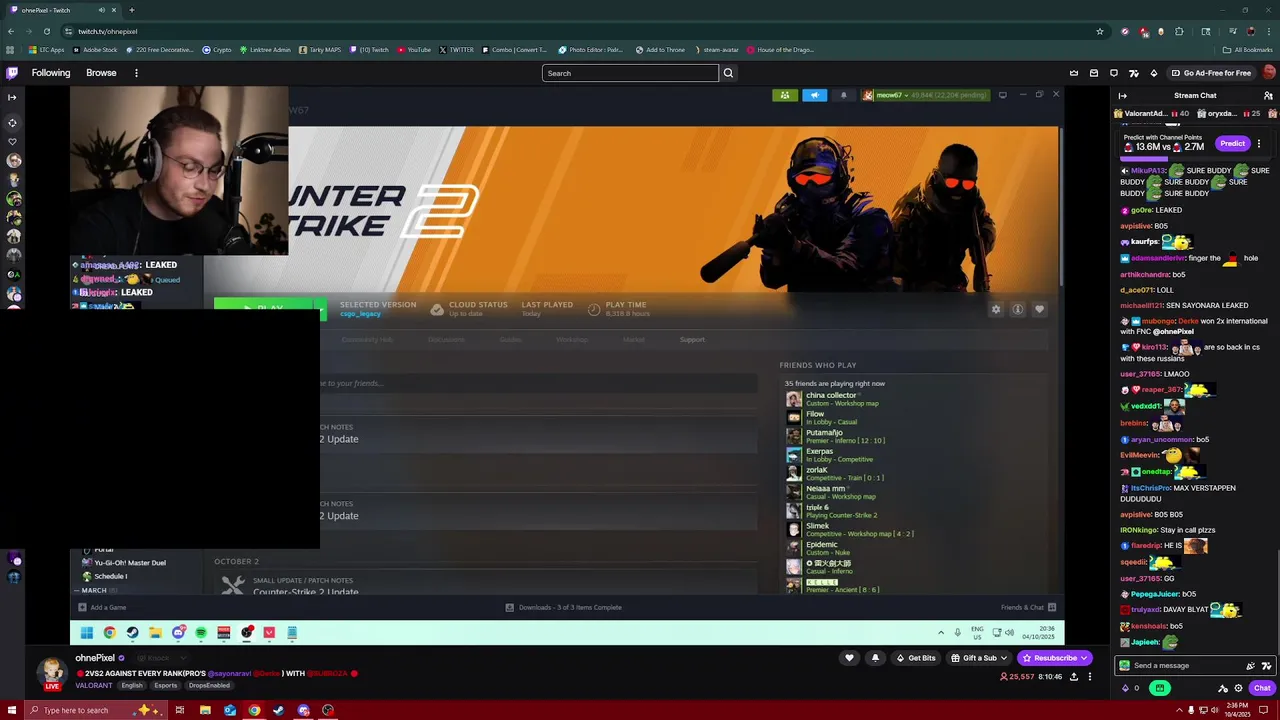Open the Bits diamond icon in header
Viewport: 1280px width, 720px height.
(x=1154, y=73)
